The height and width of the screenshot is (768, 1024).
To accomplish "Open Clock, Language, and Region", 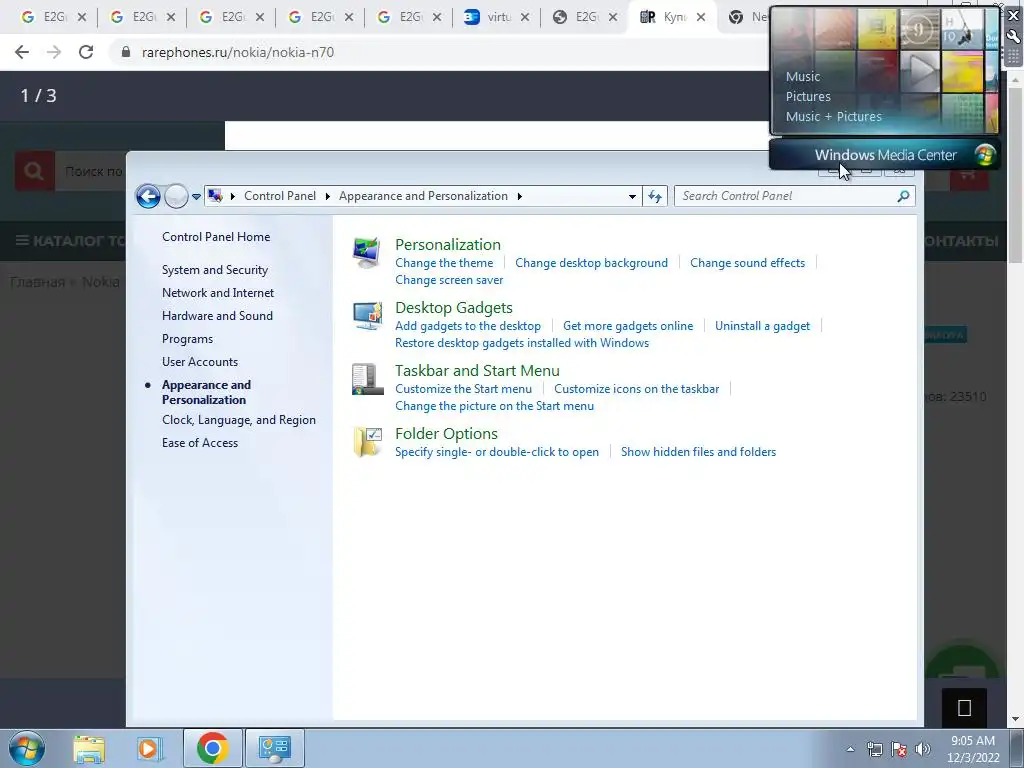I will click(239, 420).
